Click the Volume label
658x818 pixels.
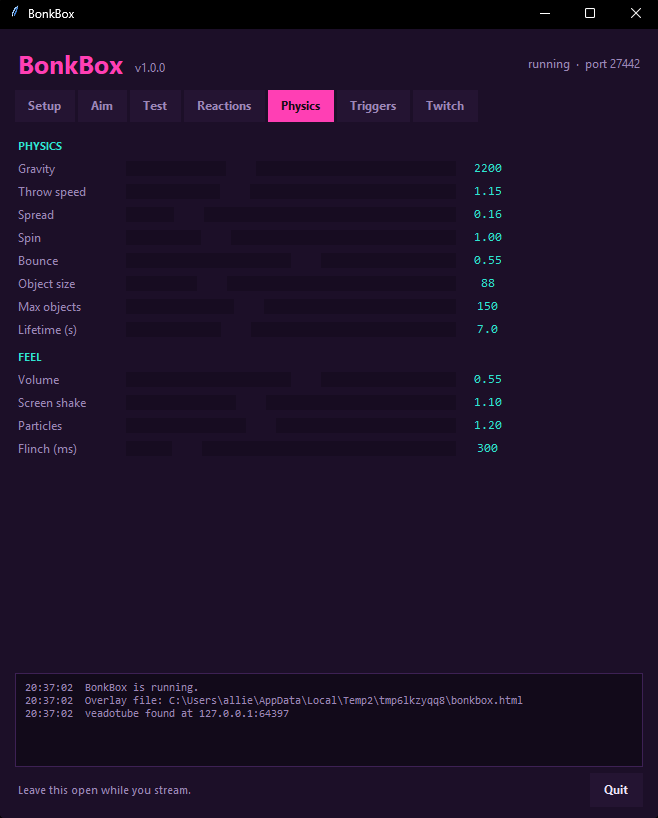39,380
